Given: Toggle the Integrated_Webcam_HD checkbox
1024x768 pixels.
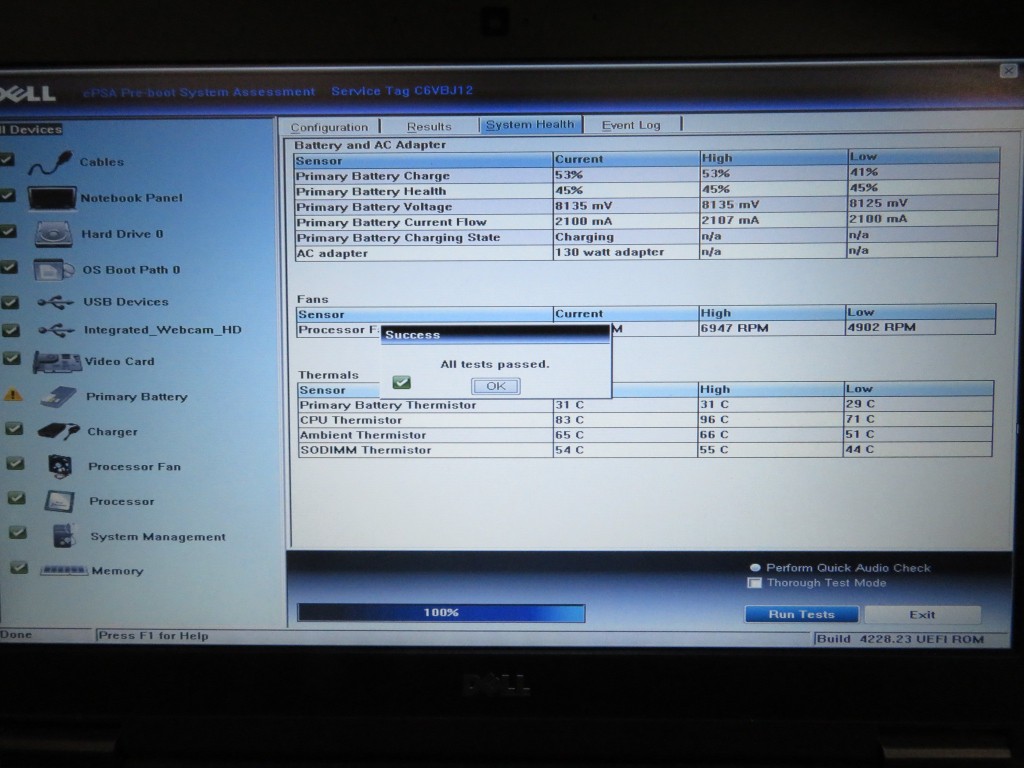Looking at the screenshot, I should pos(10,330).
